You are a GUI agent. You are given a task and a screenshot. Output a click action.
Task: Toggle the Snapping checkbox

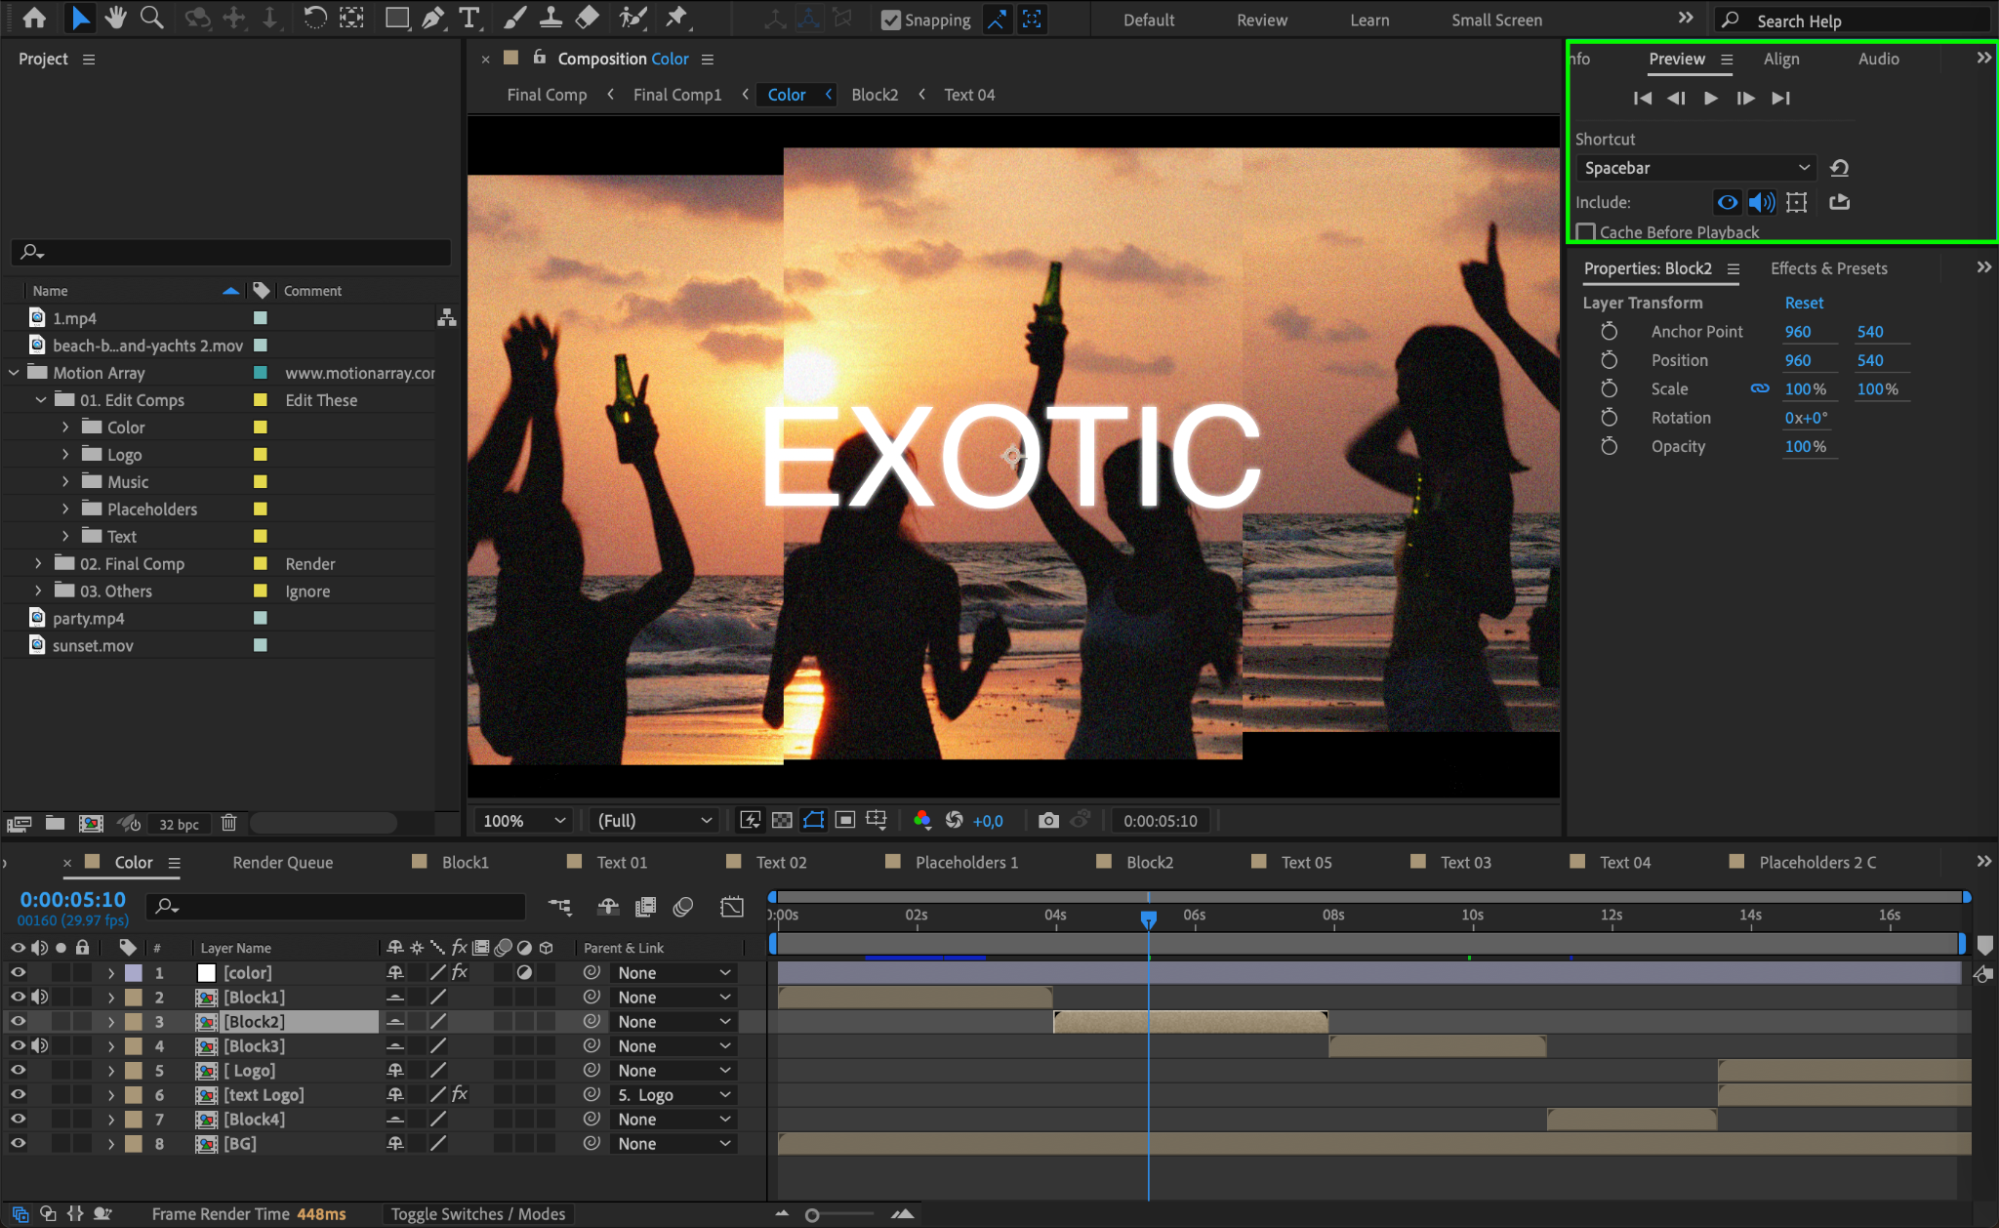(890, 20)
